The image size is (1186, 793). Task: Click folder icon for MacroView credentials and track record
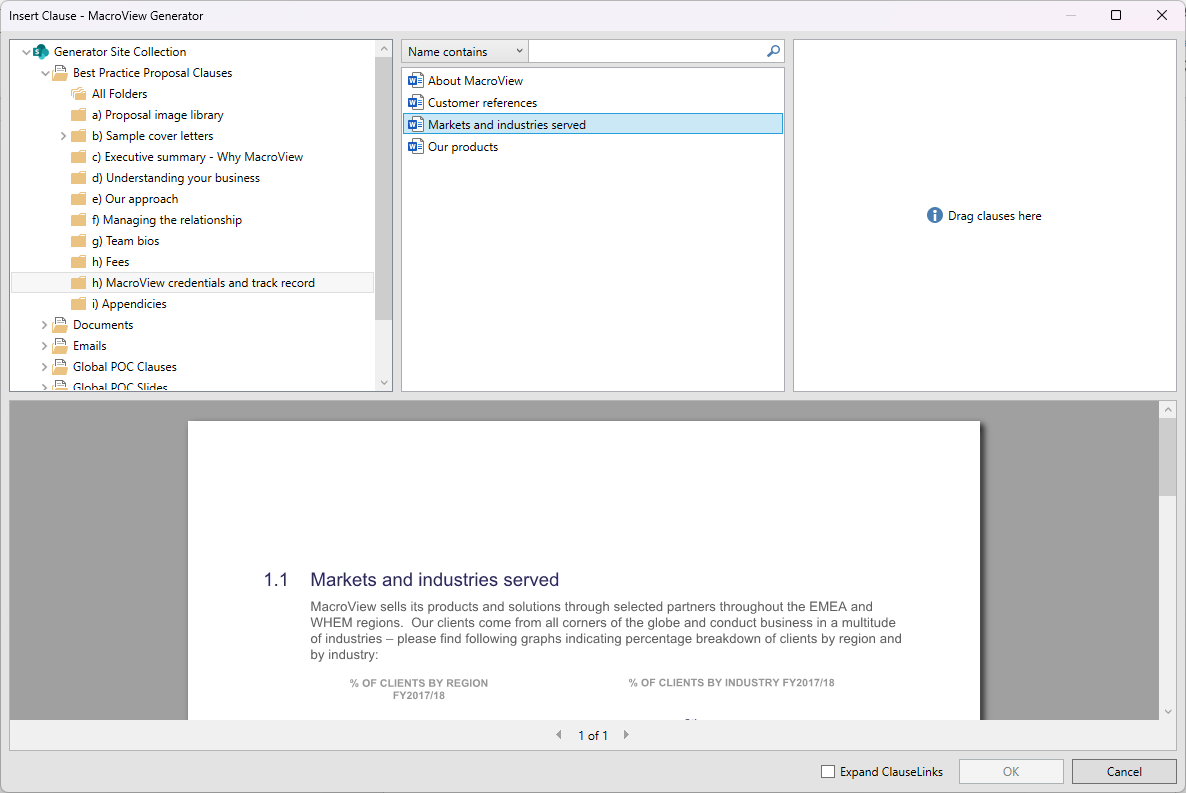[x=79, y=283]
